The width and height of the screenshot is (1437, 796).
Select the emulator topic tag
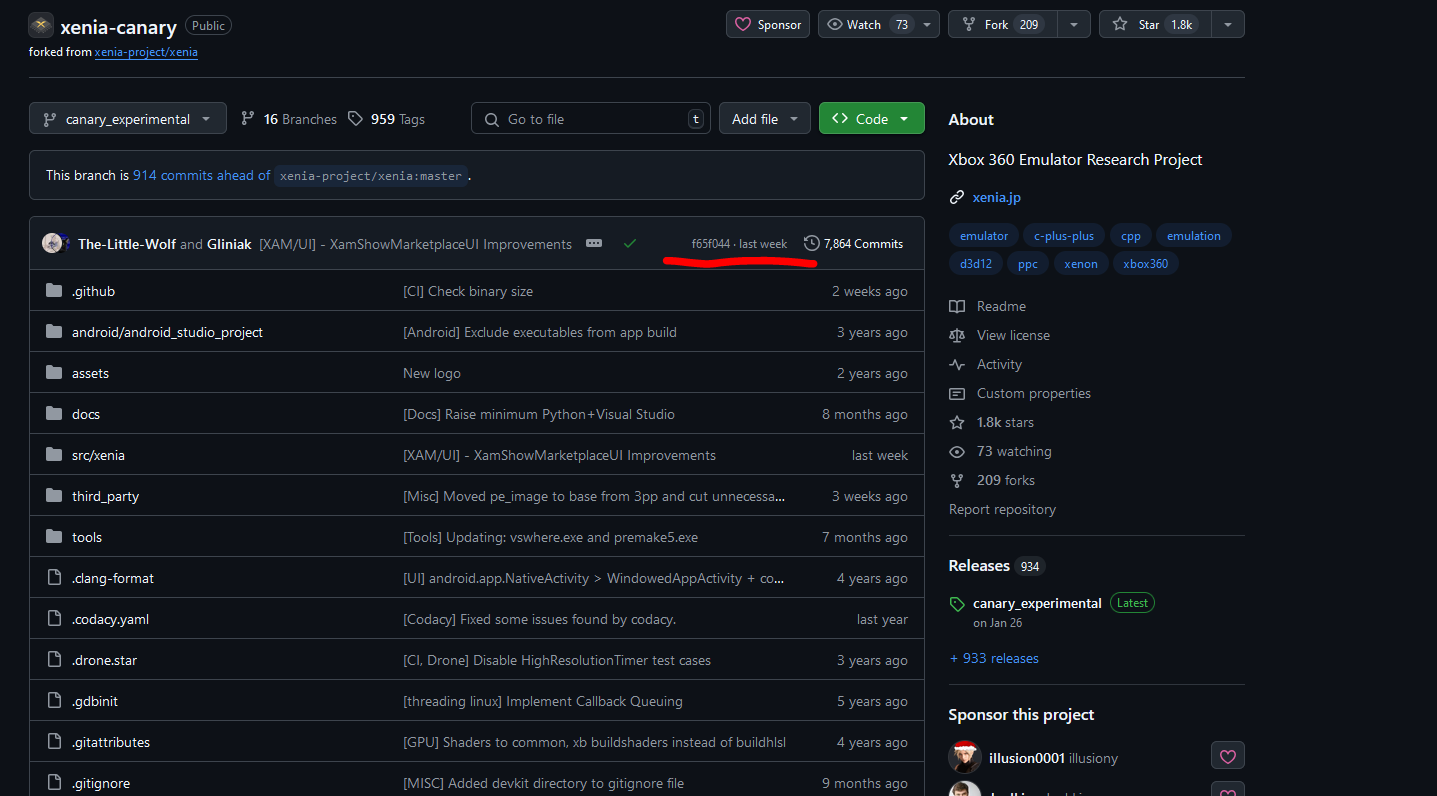tap(984, 236)
